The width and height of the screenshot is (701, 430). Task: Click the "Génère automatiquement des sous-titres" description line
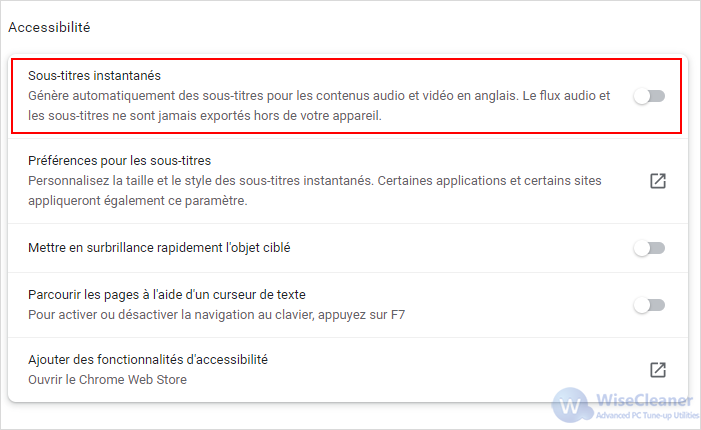(x=319, y=96)
